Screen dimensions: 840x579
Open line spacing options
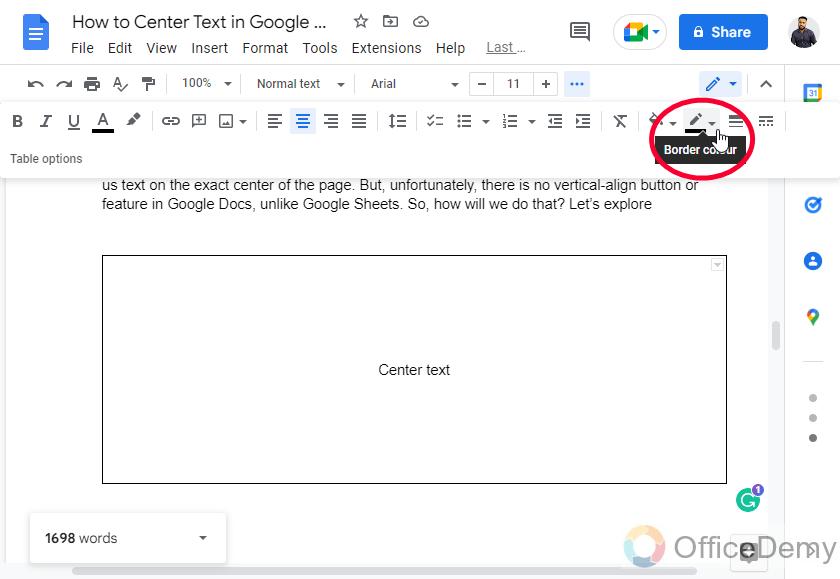coord(397,121)
